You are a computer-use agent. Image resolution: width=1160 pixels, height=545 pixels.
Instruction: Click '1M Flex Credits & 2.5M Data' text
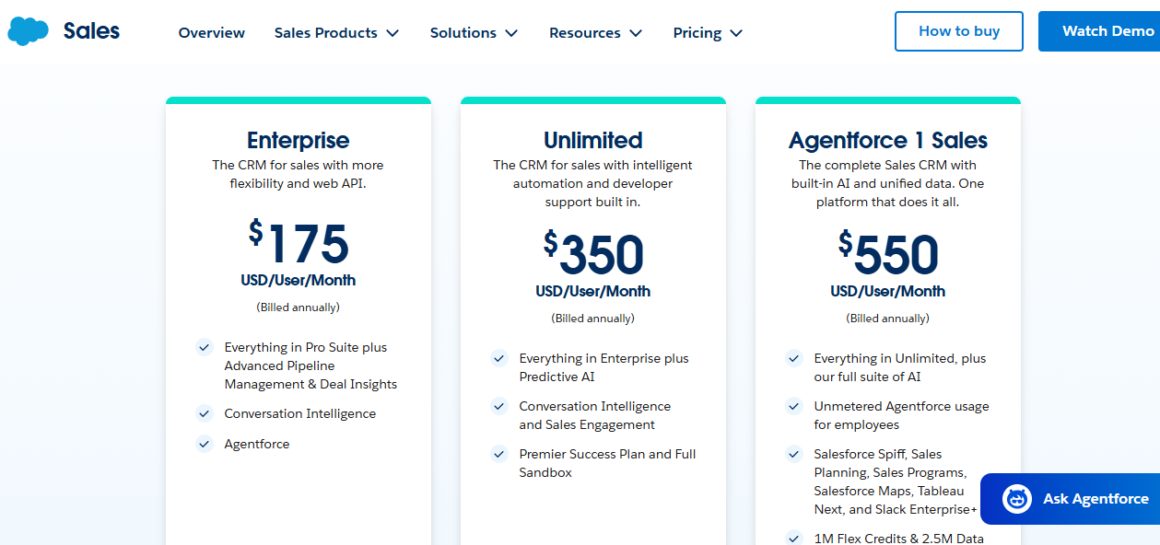[899, 538]
